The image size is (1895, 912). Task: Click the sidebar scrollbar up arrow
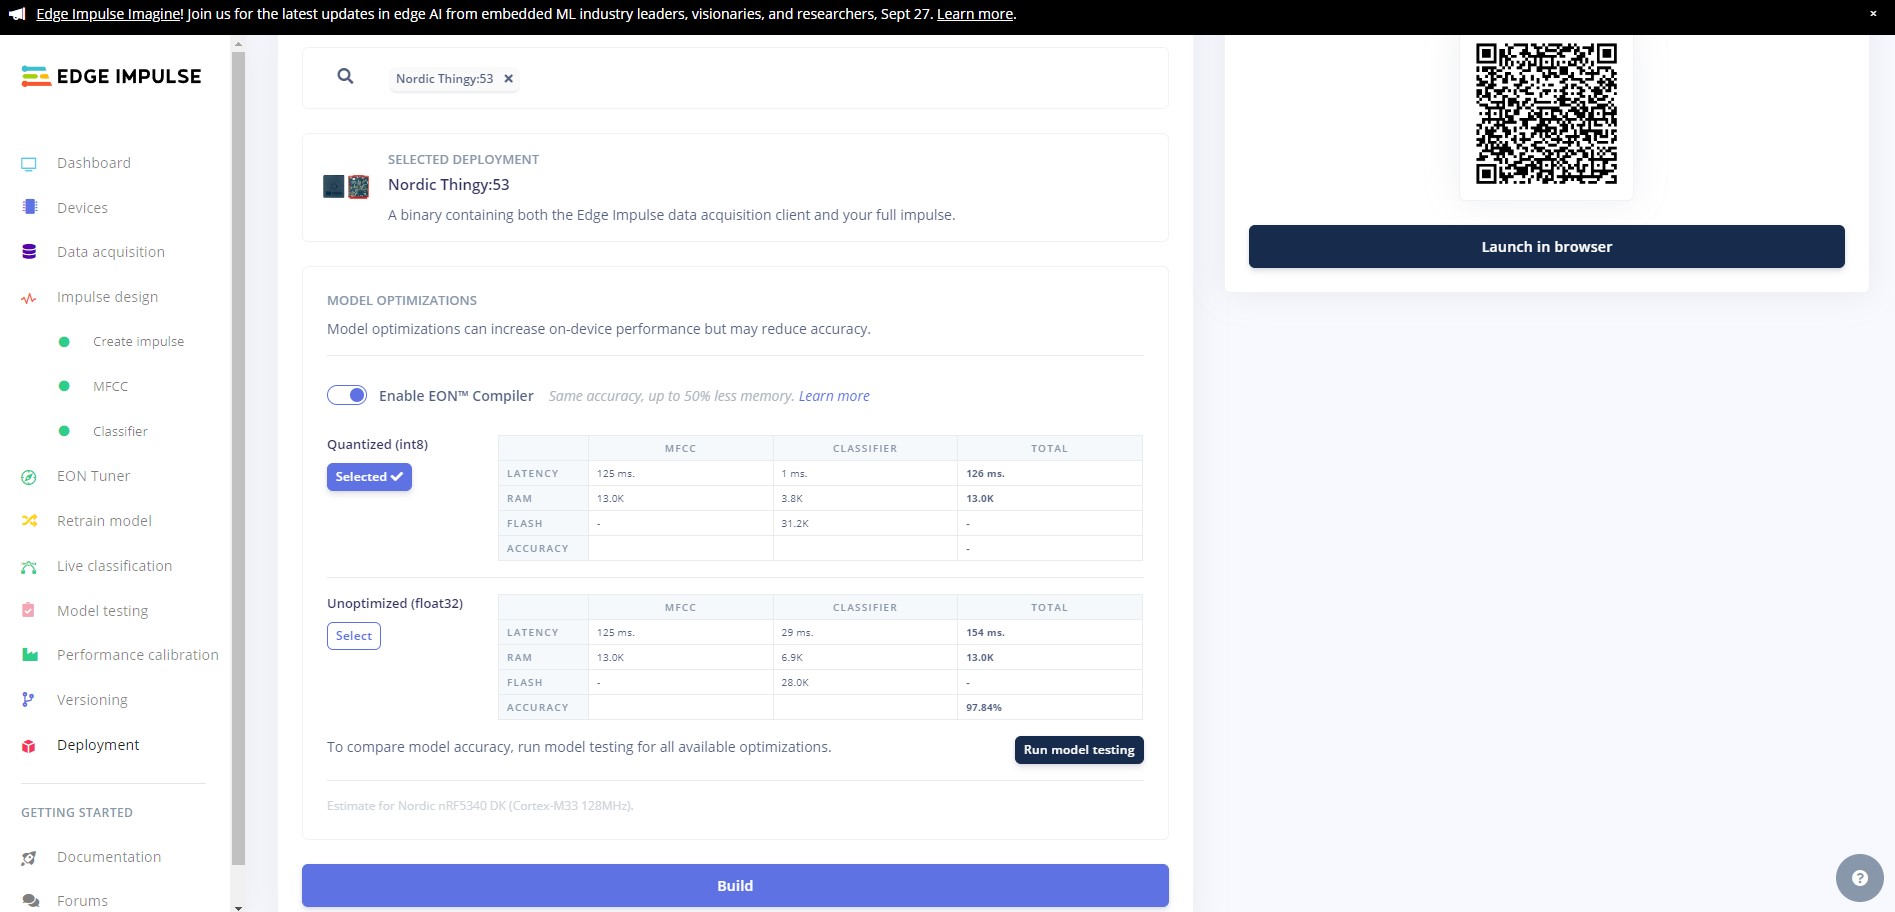click(x=238, y=44)
